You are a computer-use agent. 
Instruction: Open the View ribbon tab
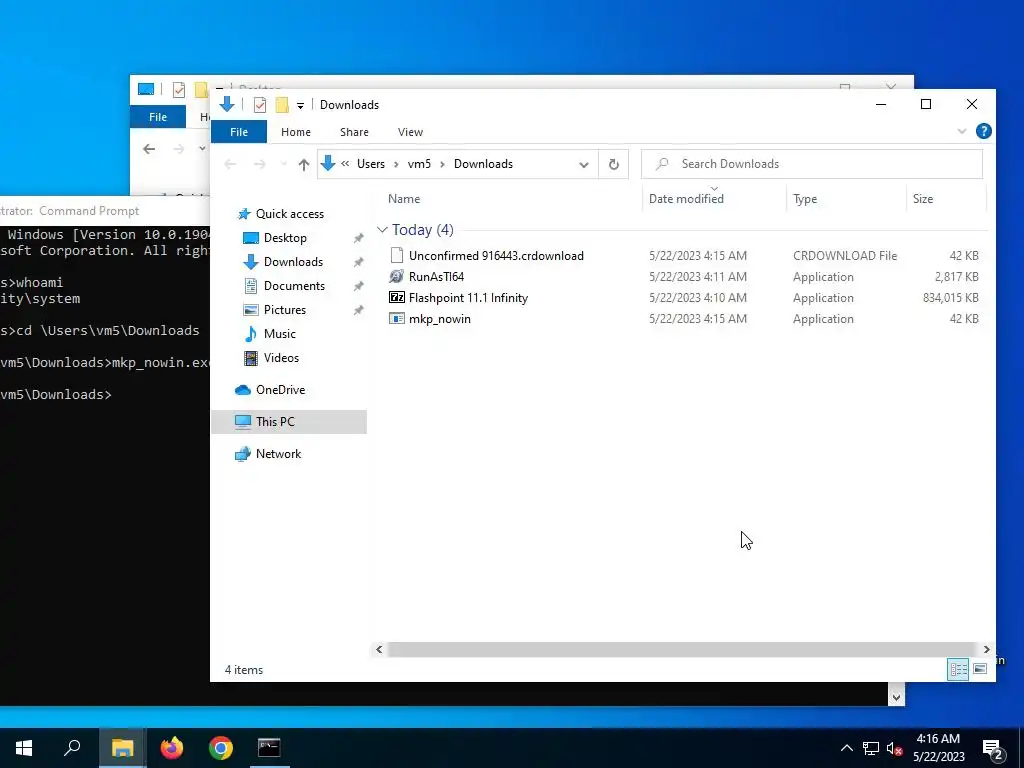click(410, 132)
